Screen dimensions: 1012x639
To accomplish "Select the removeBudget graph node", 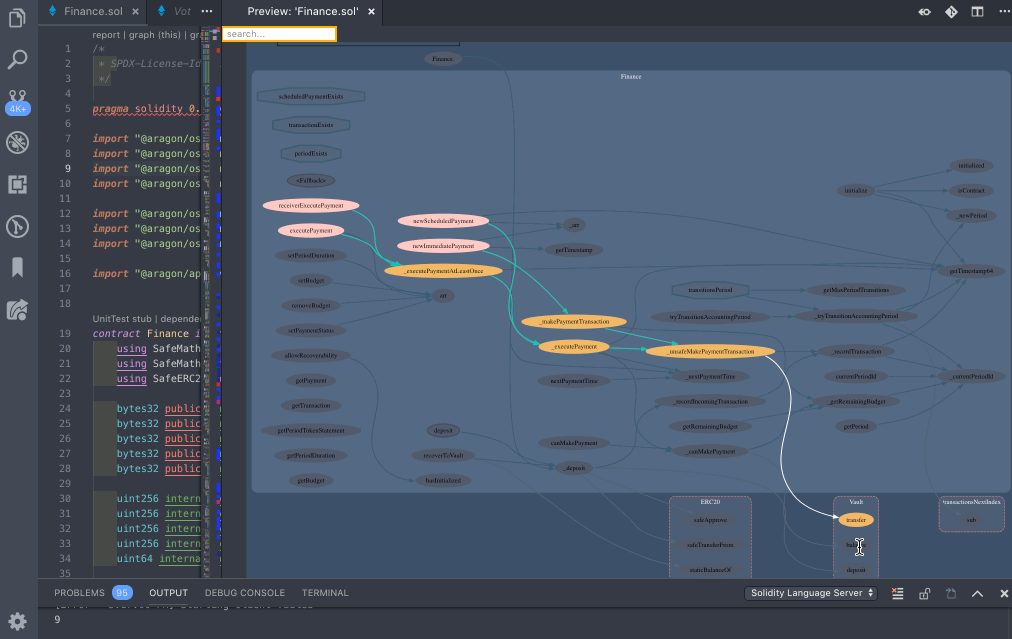I will pos(310,306).
